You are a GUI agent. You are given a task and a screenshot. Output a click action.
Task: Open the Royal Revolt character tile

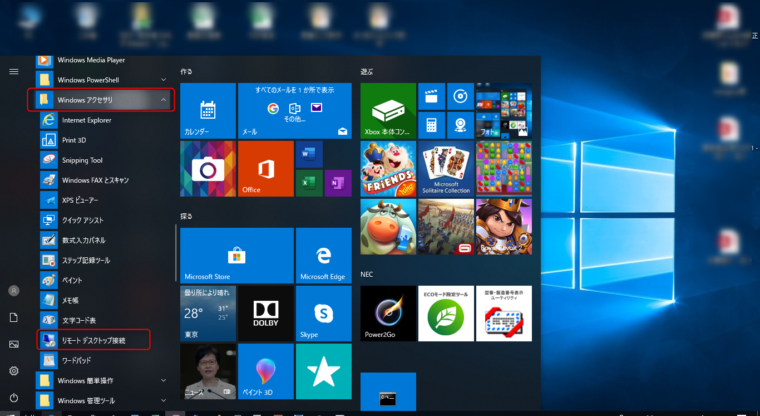[504, 226]
